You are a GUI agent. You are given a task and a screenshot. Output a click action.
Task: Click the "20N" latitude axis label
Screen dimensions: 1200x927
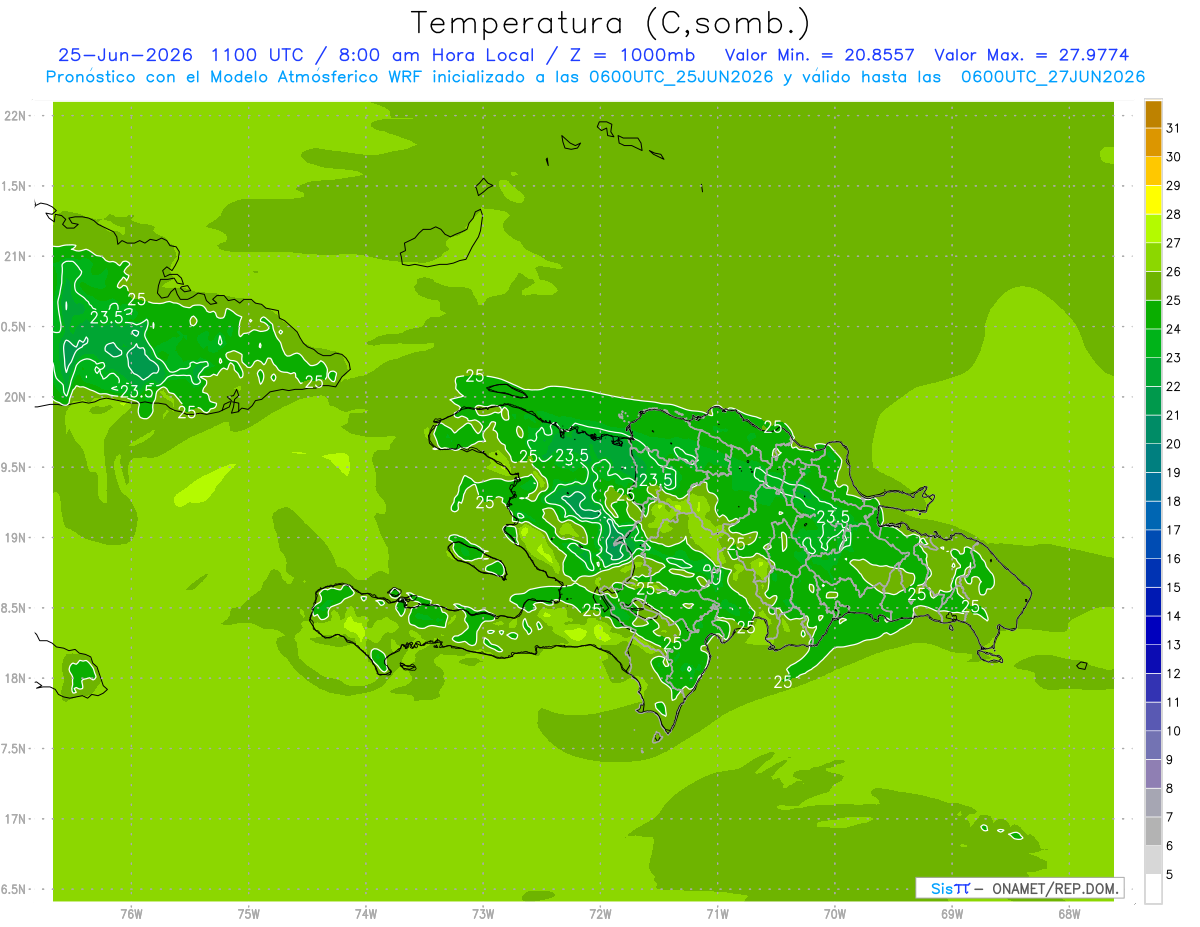(17, 397)
